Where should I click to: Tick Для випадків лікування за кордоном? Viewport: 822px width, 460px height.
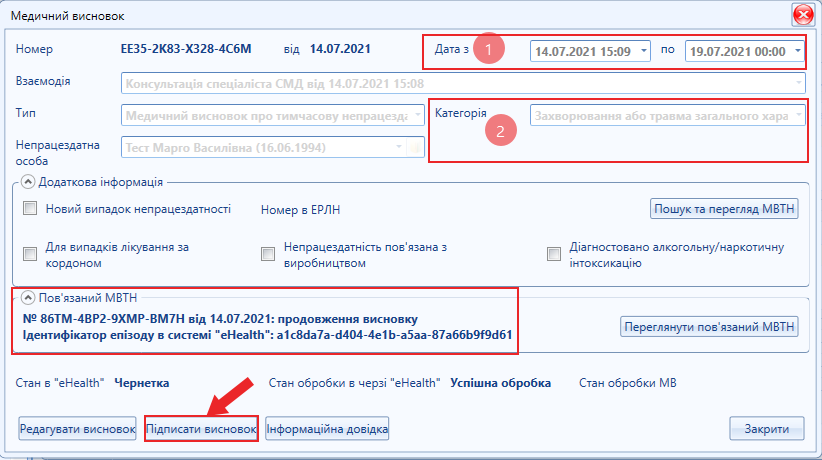click(x=30, y=254)
